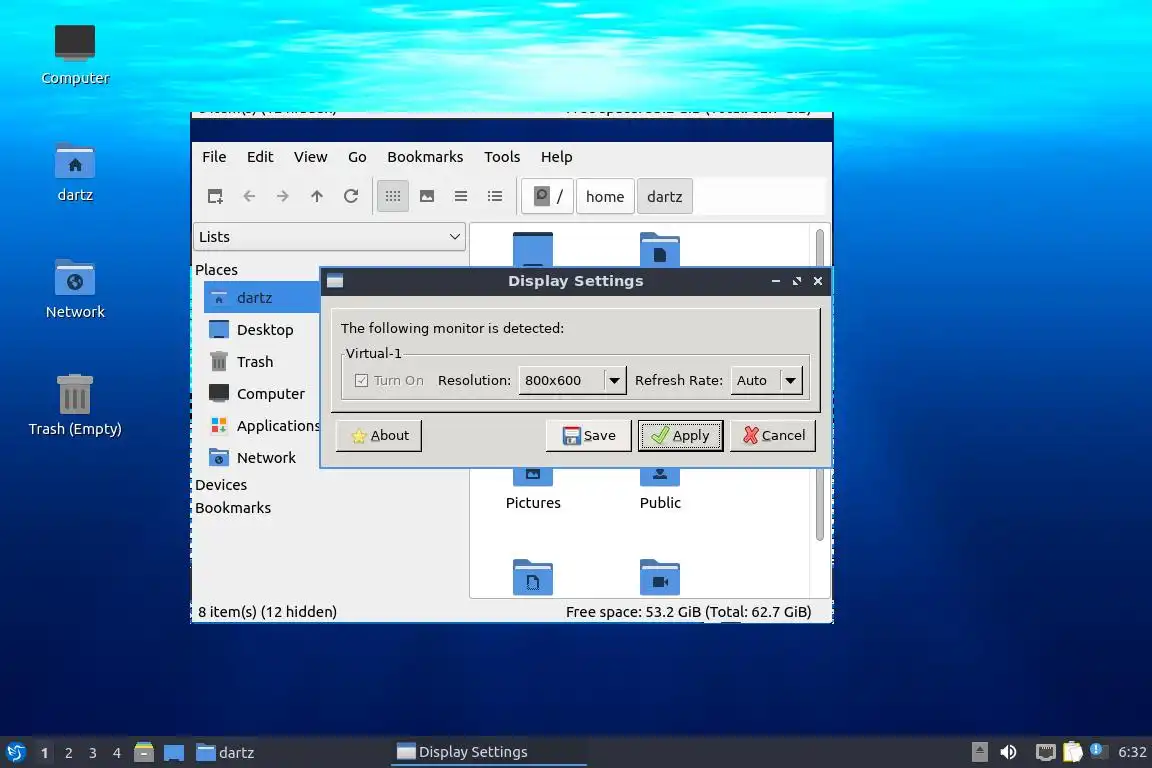Launch file manager from taskbar quick launch

click(144, 752)
